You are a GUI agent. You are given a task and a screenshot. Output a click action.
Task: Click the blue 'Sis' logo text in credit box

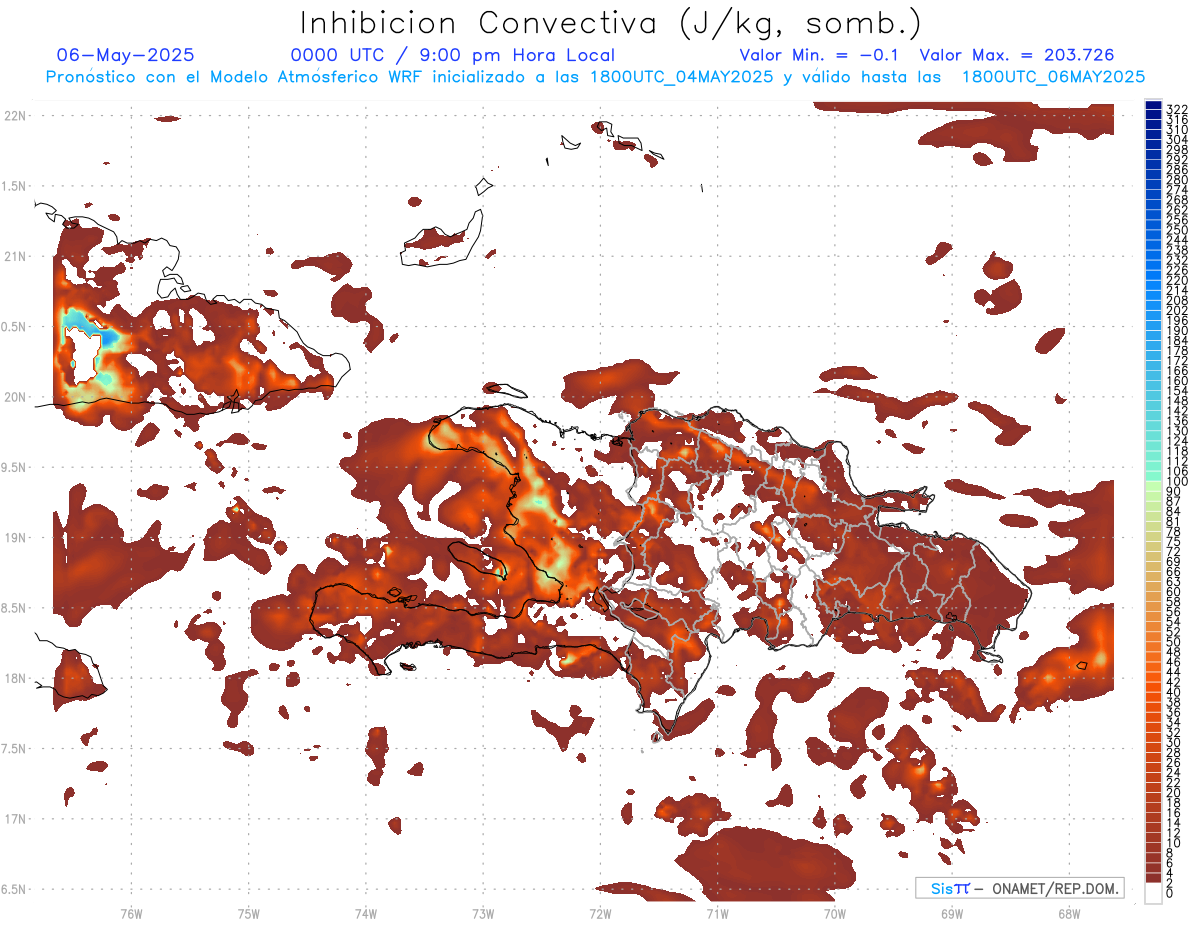(942, 888)
